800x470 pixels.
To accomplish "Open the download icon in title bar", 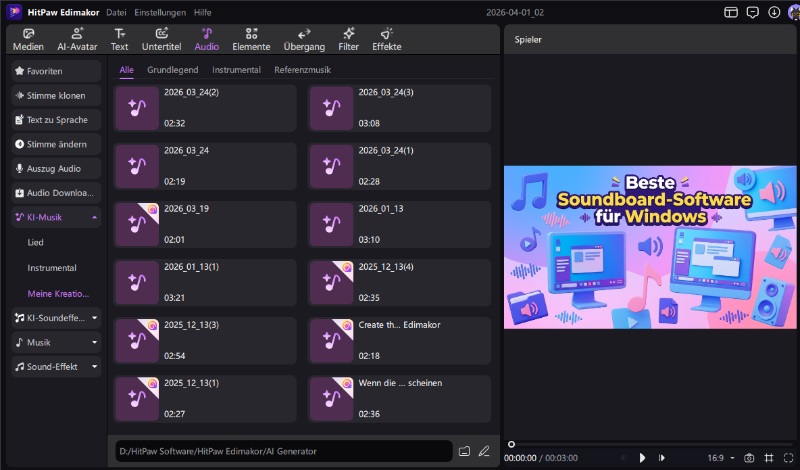I will click(x=774, y=12).
